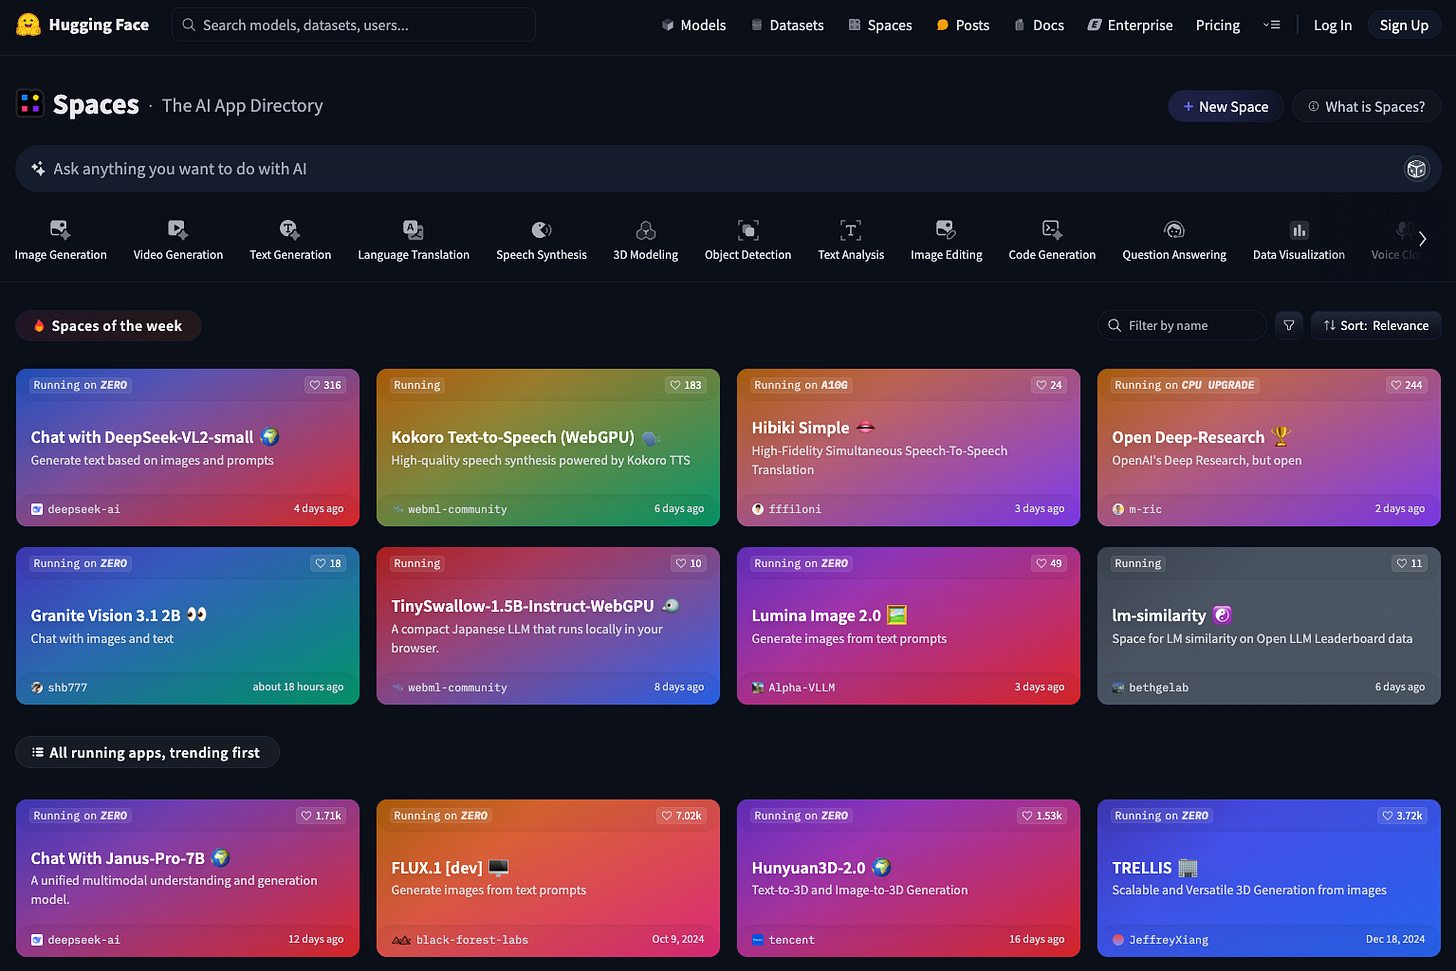Click the random dice icon in the AI search bar
The image size is (1456, 971).
coord(1416,169)
